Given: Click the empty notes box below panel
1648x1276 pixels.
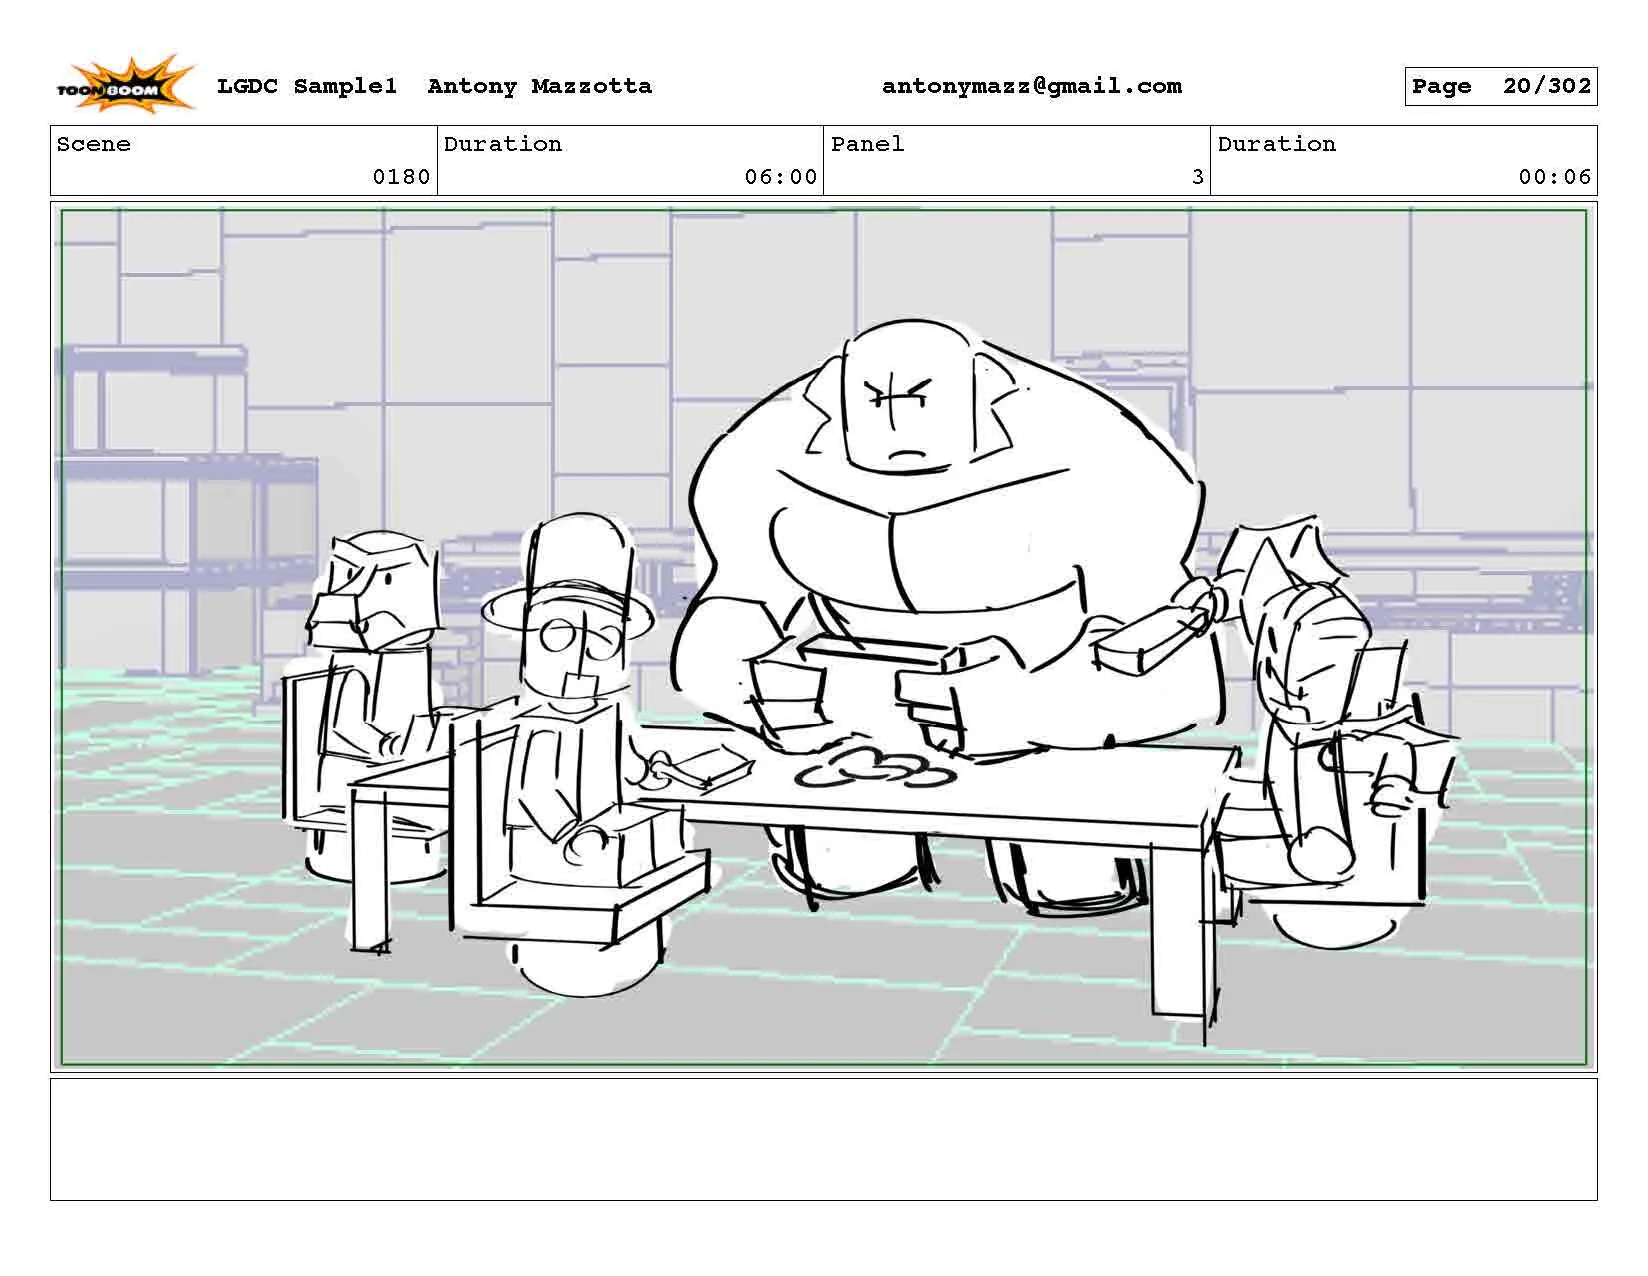Looking at the screenshot, I should pos(824,1139).
